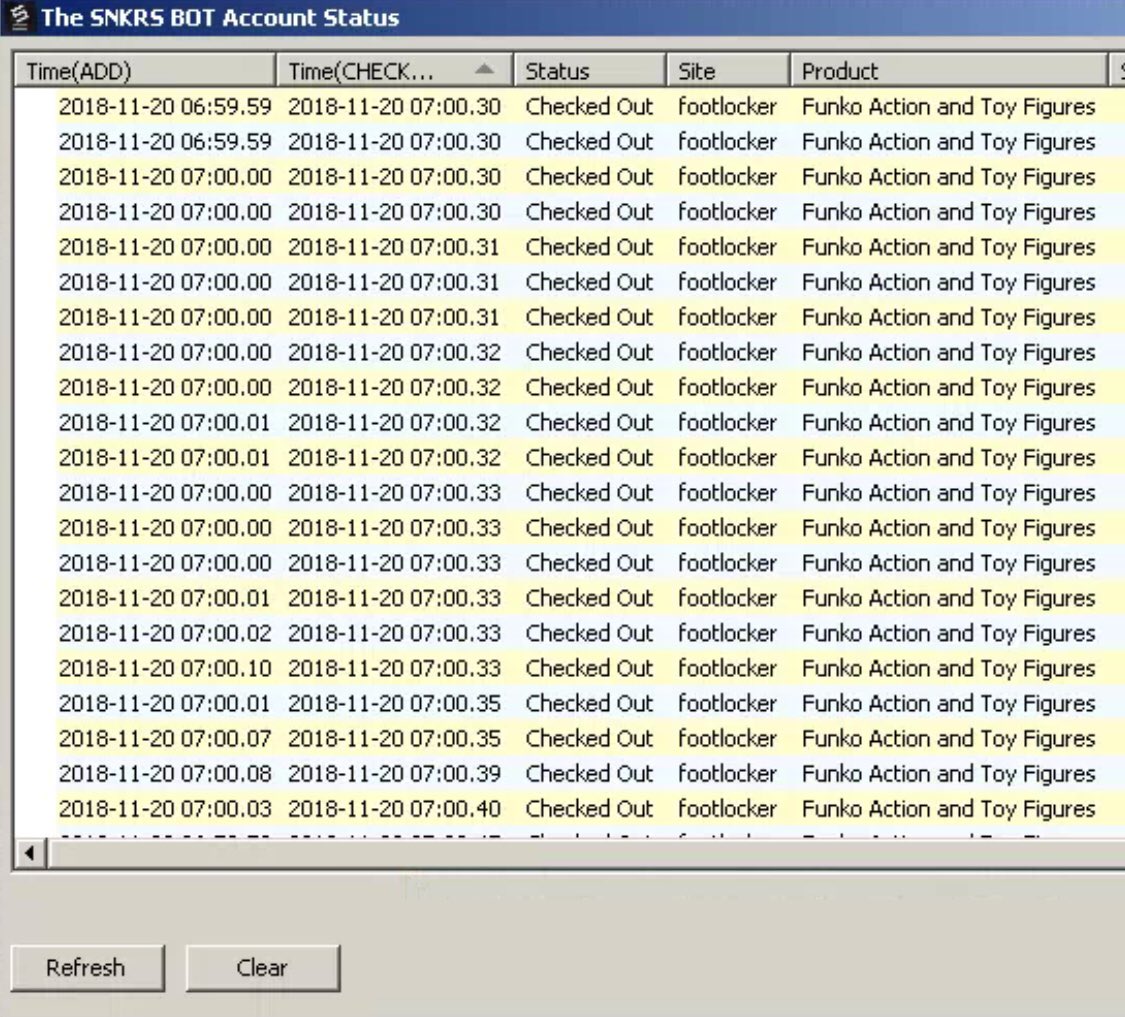Sort by the Site column header
Viewport: 1125px width, 1017px height.
click(728, 71)
